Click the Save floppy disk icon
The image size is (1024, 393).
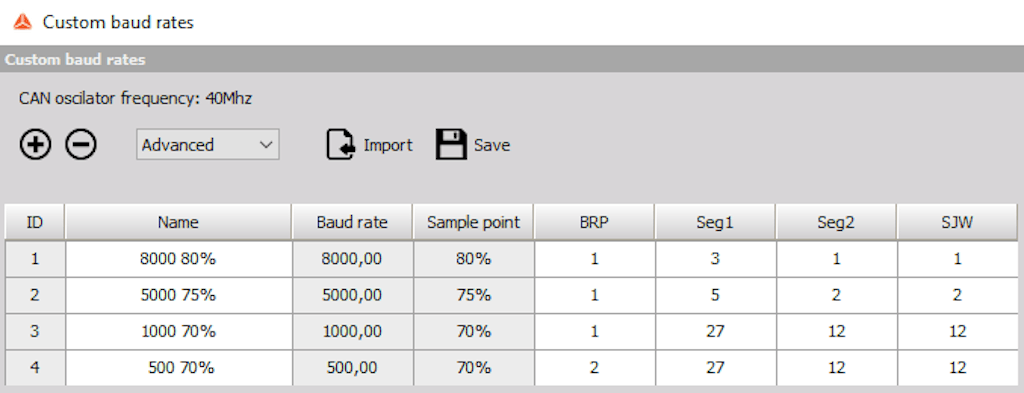(x=451, y=145)
